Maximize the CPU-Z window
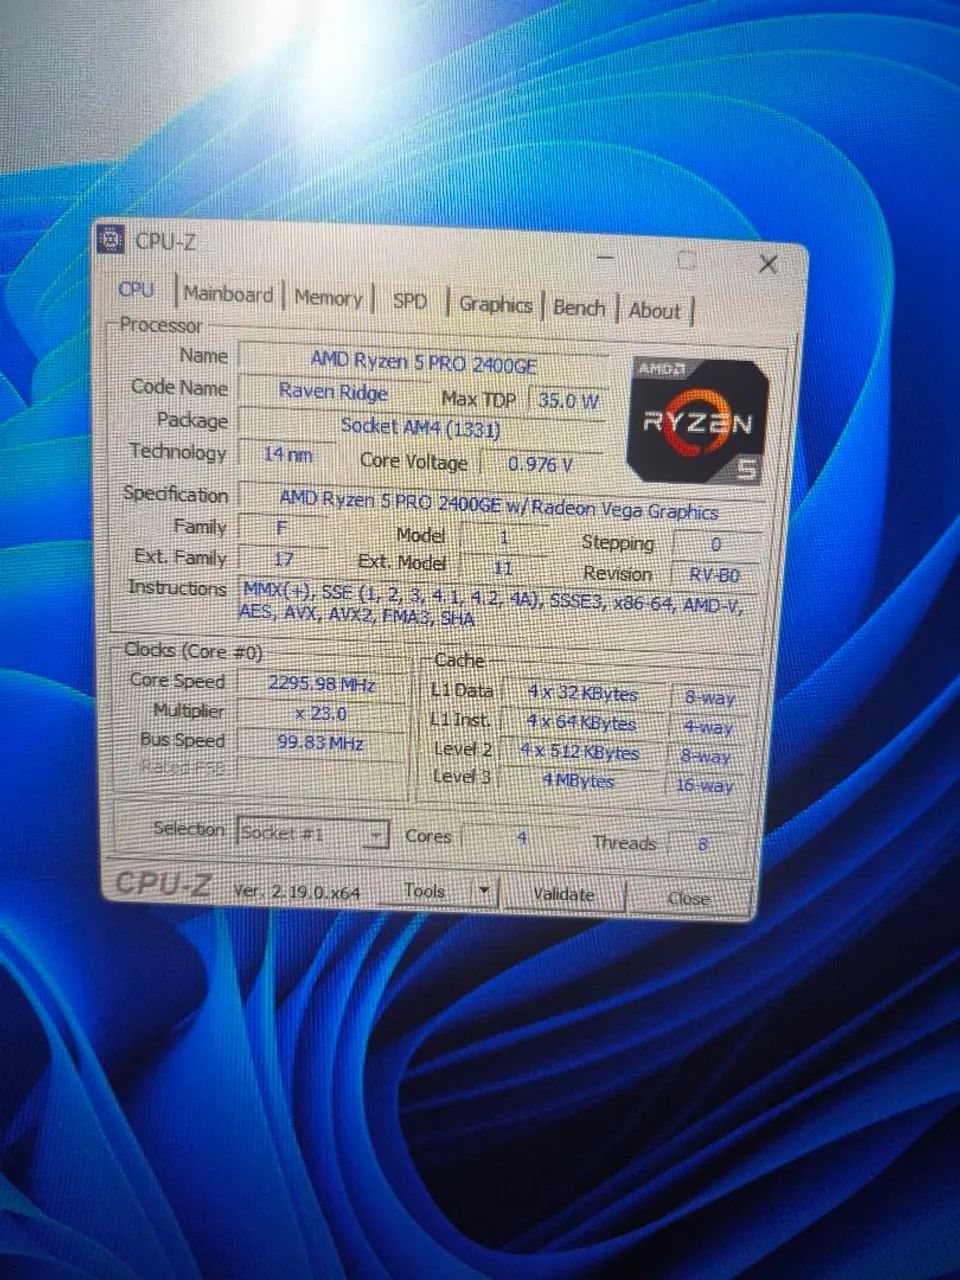 coord(686,261)
